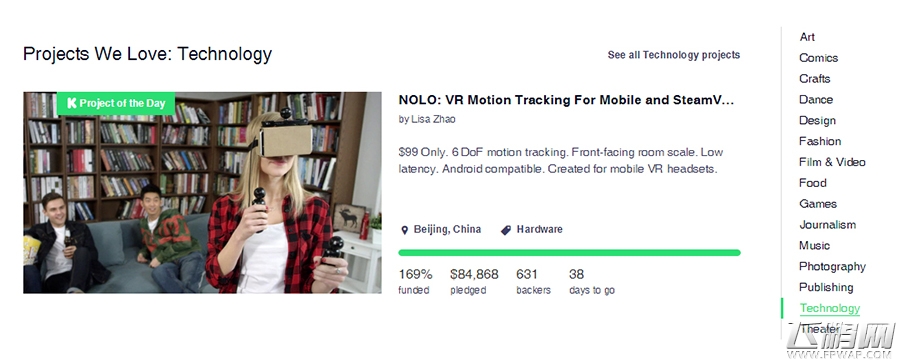Open the Design category
Viewport: 900px width, 362px height.
pos(817,120)
